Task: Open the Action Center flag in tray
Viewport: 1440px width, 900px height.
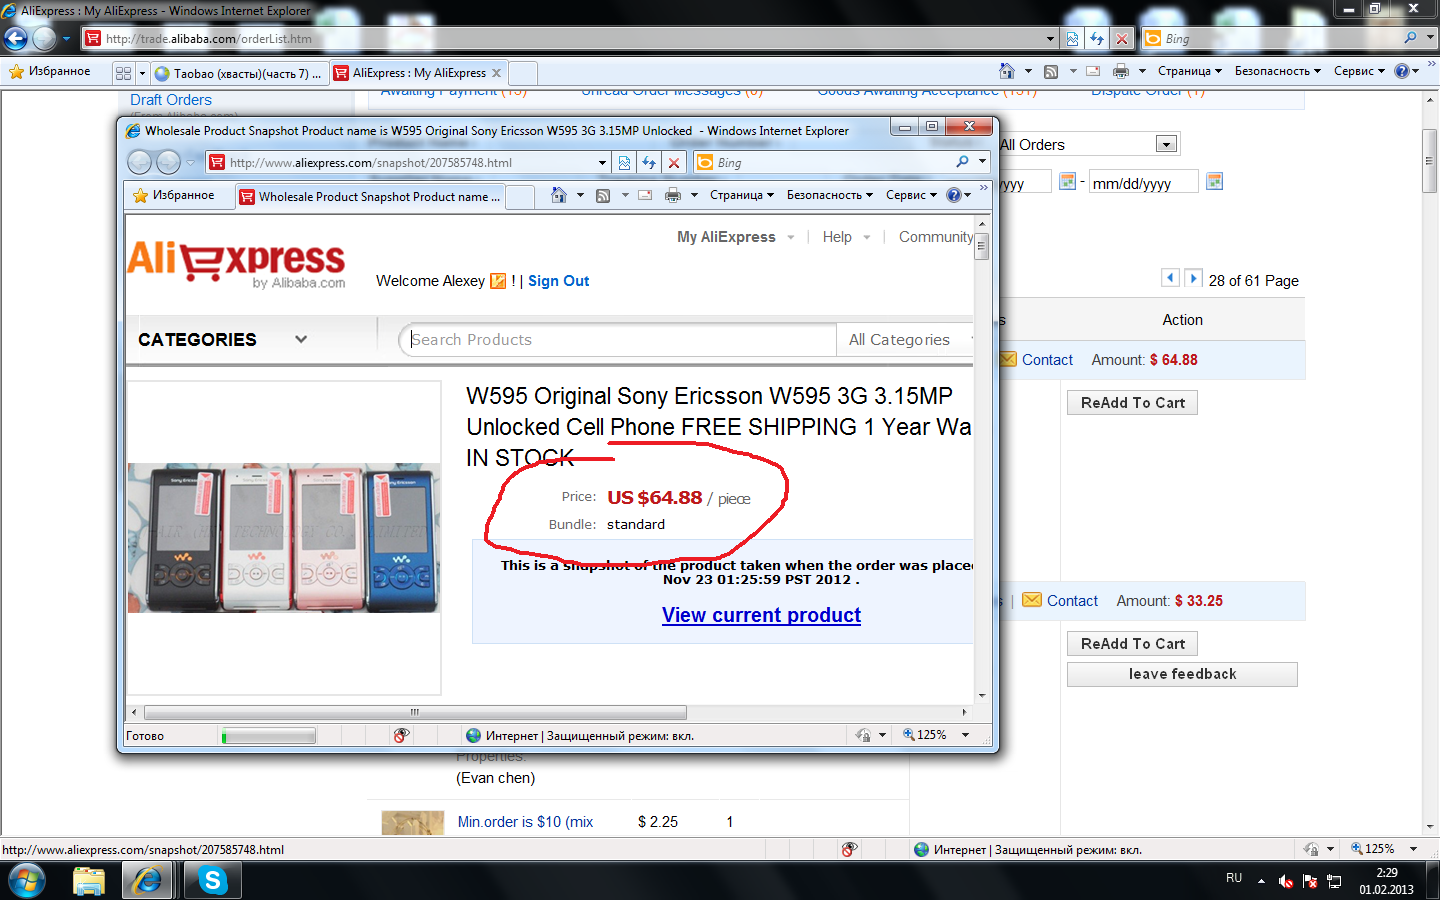Action: (x=1310, y=881)
